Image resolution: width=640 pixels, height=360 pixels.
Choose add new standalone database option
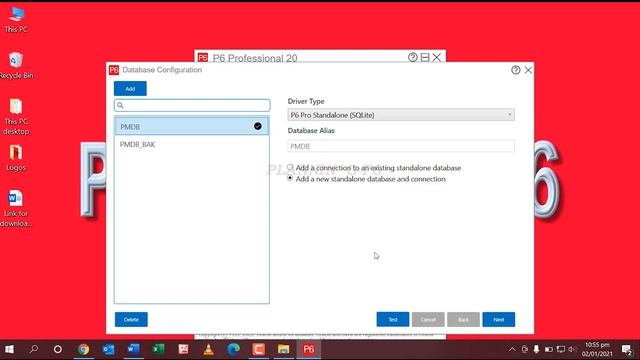pyautogui.click(x=290, y=178)
